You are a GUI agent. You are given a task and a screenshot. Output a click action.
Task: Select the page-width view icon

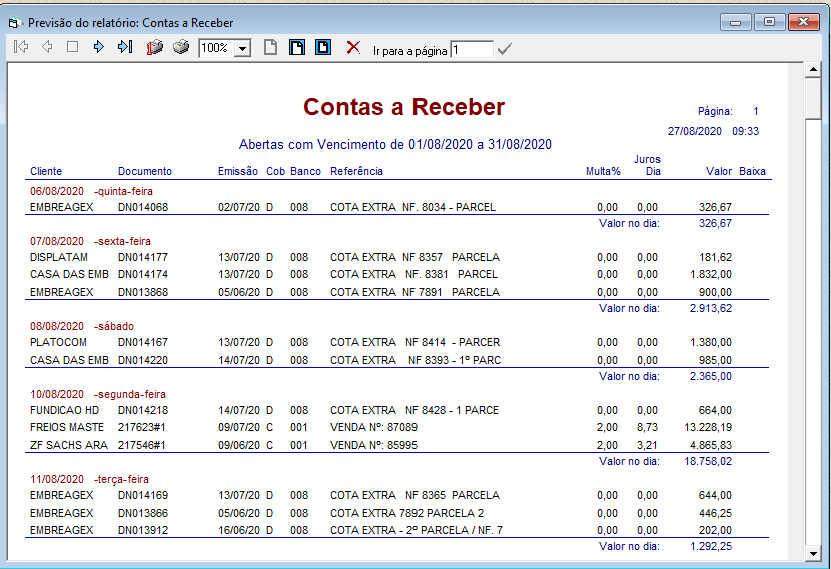[x=323, y=47]
